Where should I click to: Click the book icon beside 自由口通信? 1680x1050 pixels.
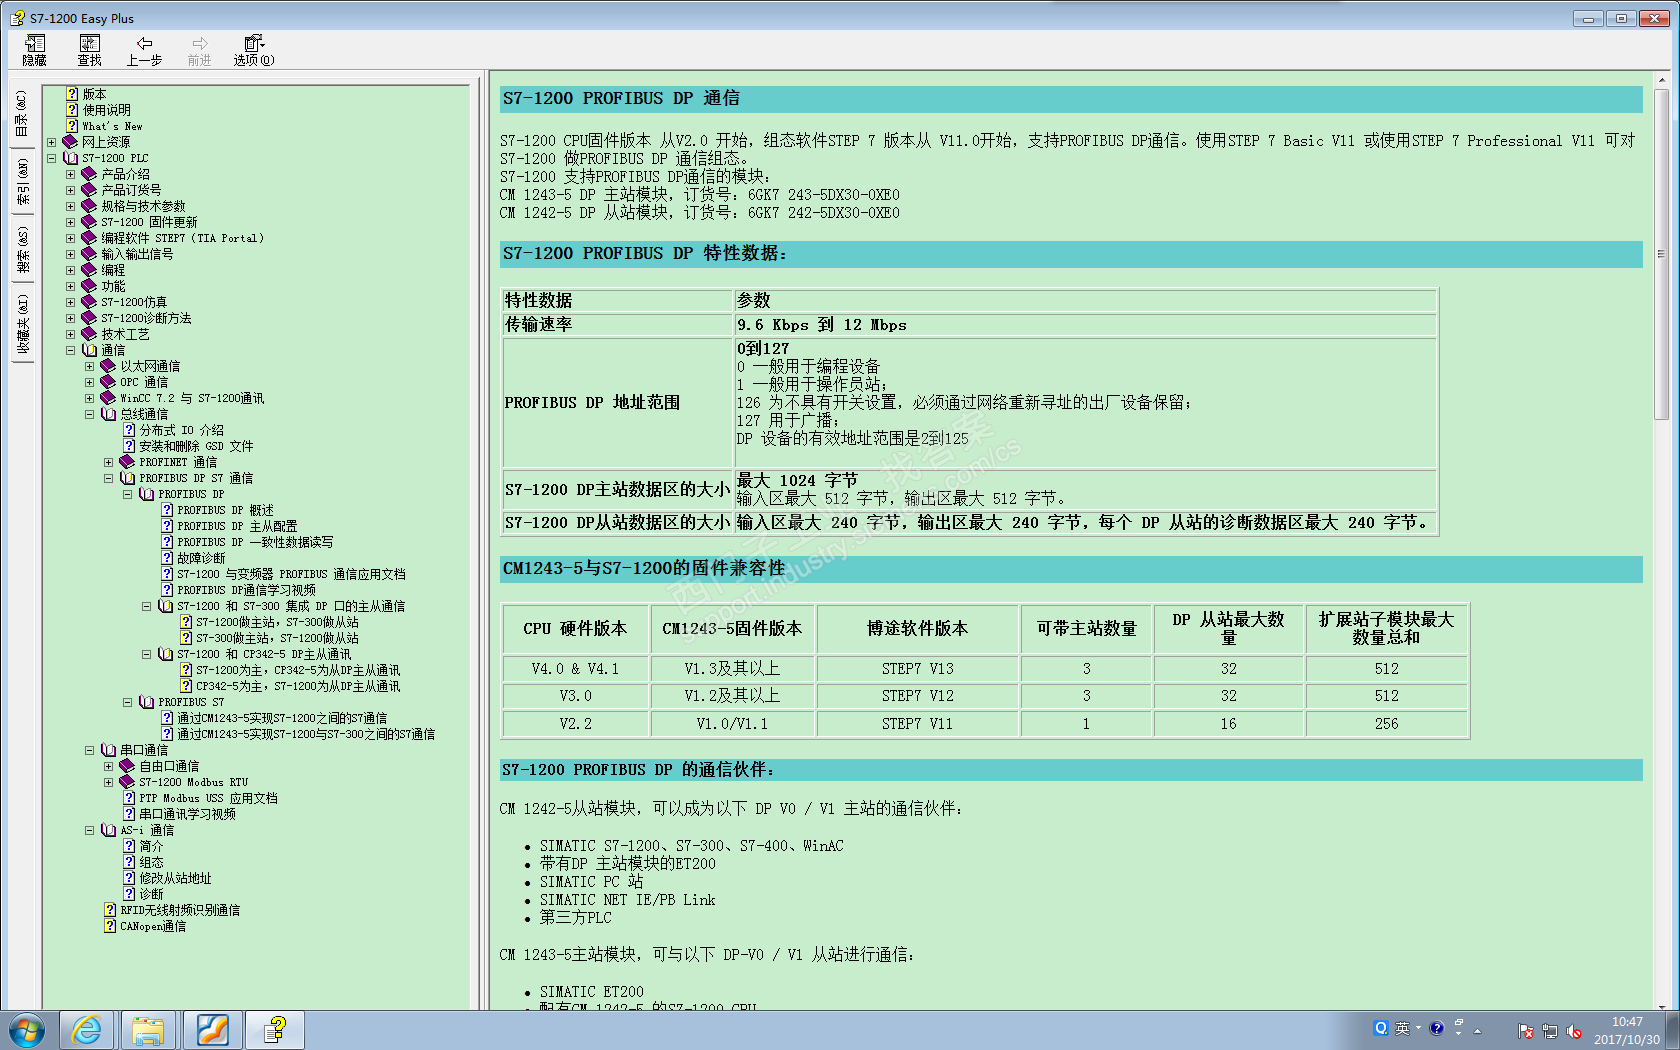point(127,766)
